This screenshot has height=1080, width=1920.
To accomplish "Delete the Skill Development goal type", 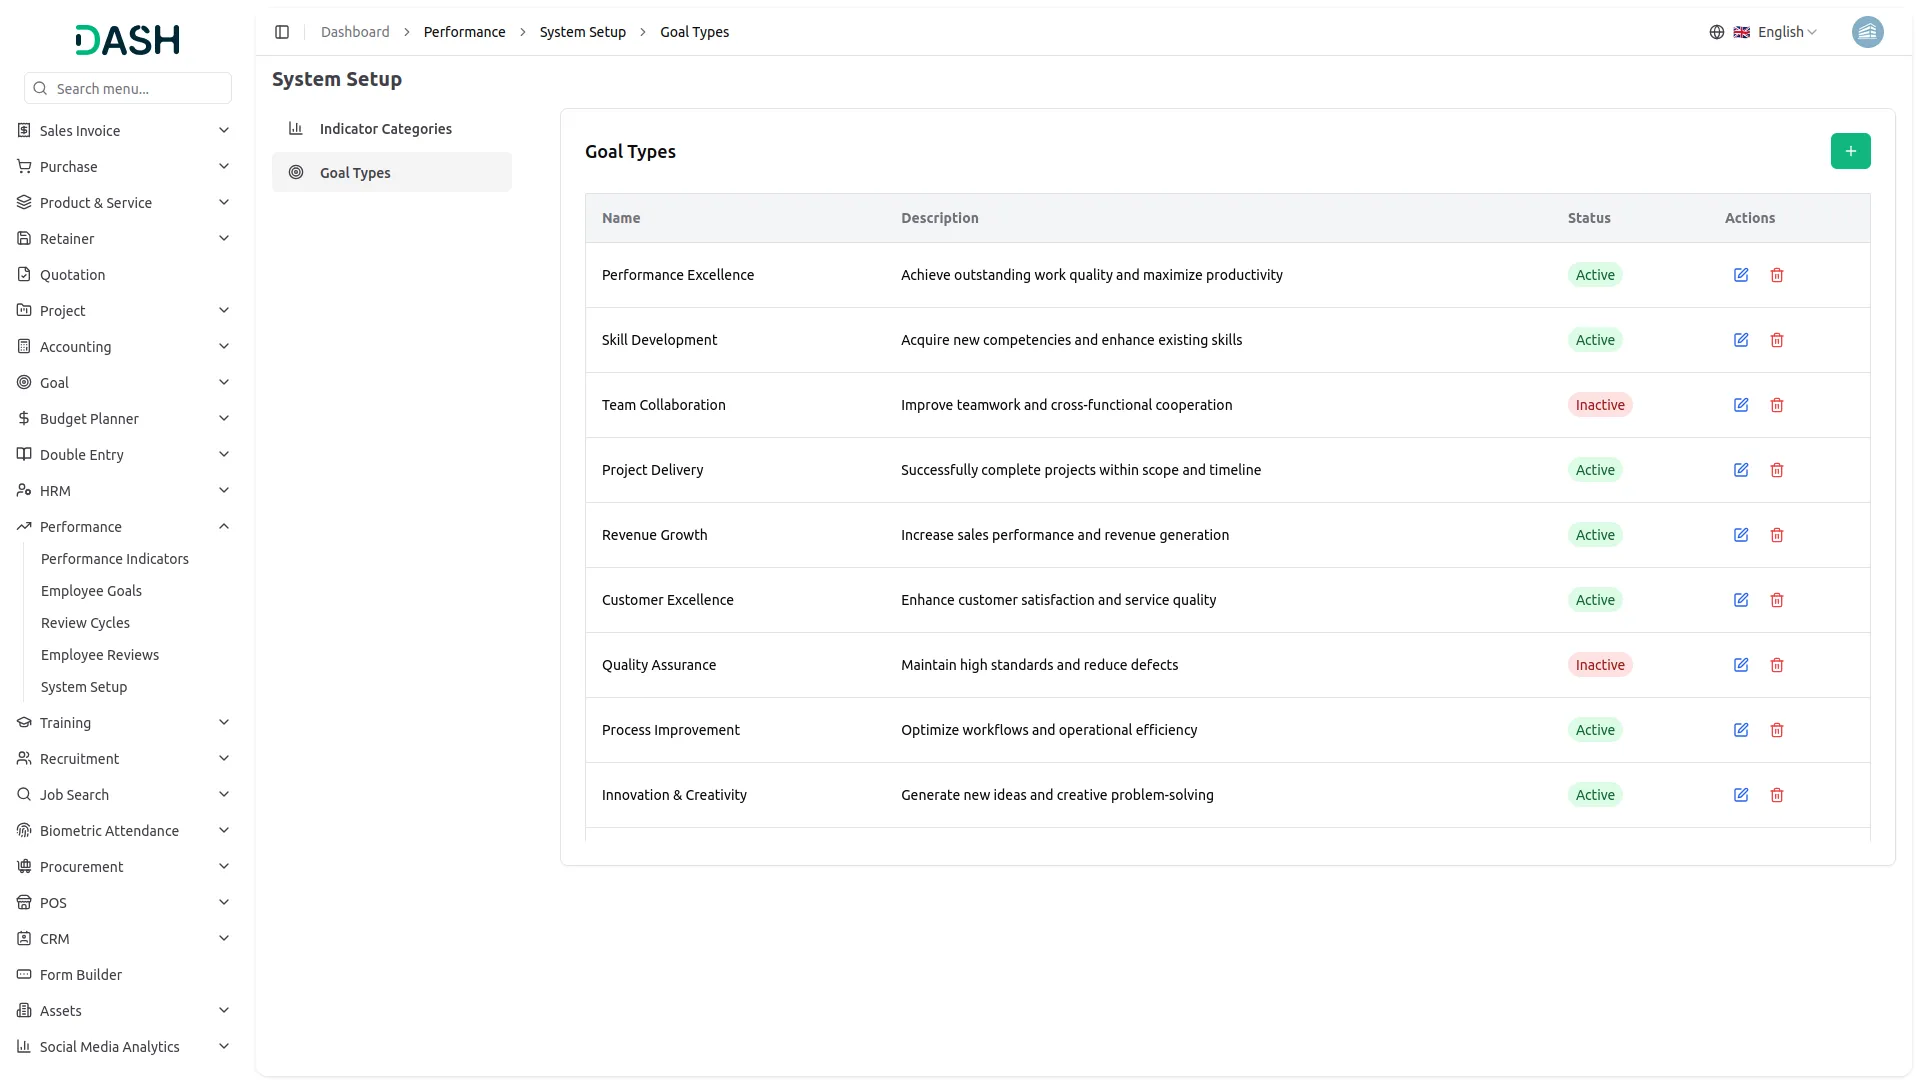I will coord(1777,340).
